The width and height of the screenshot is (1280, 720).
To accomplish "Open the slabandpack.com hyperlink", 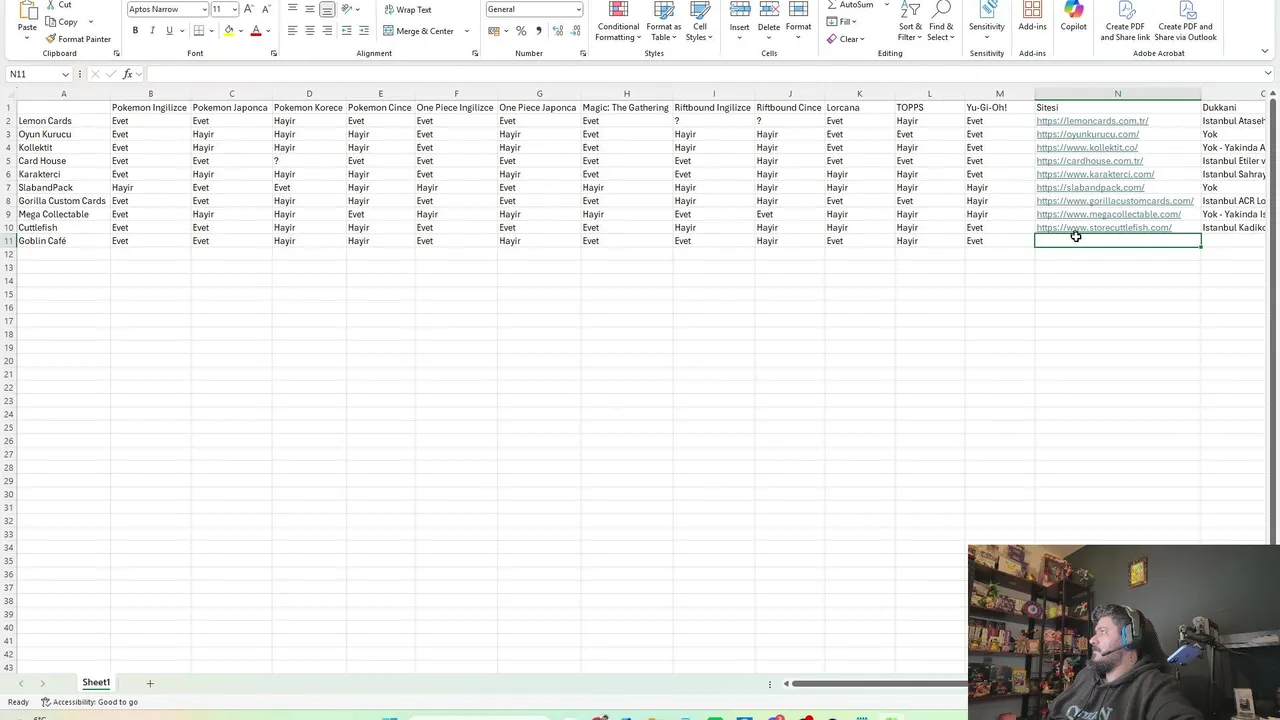I will pyautogui.click(x=1090, y=188).
